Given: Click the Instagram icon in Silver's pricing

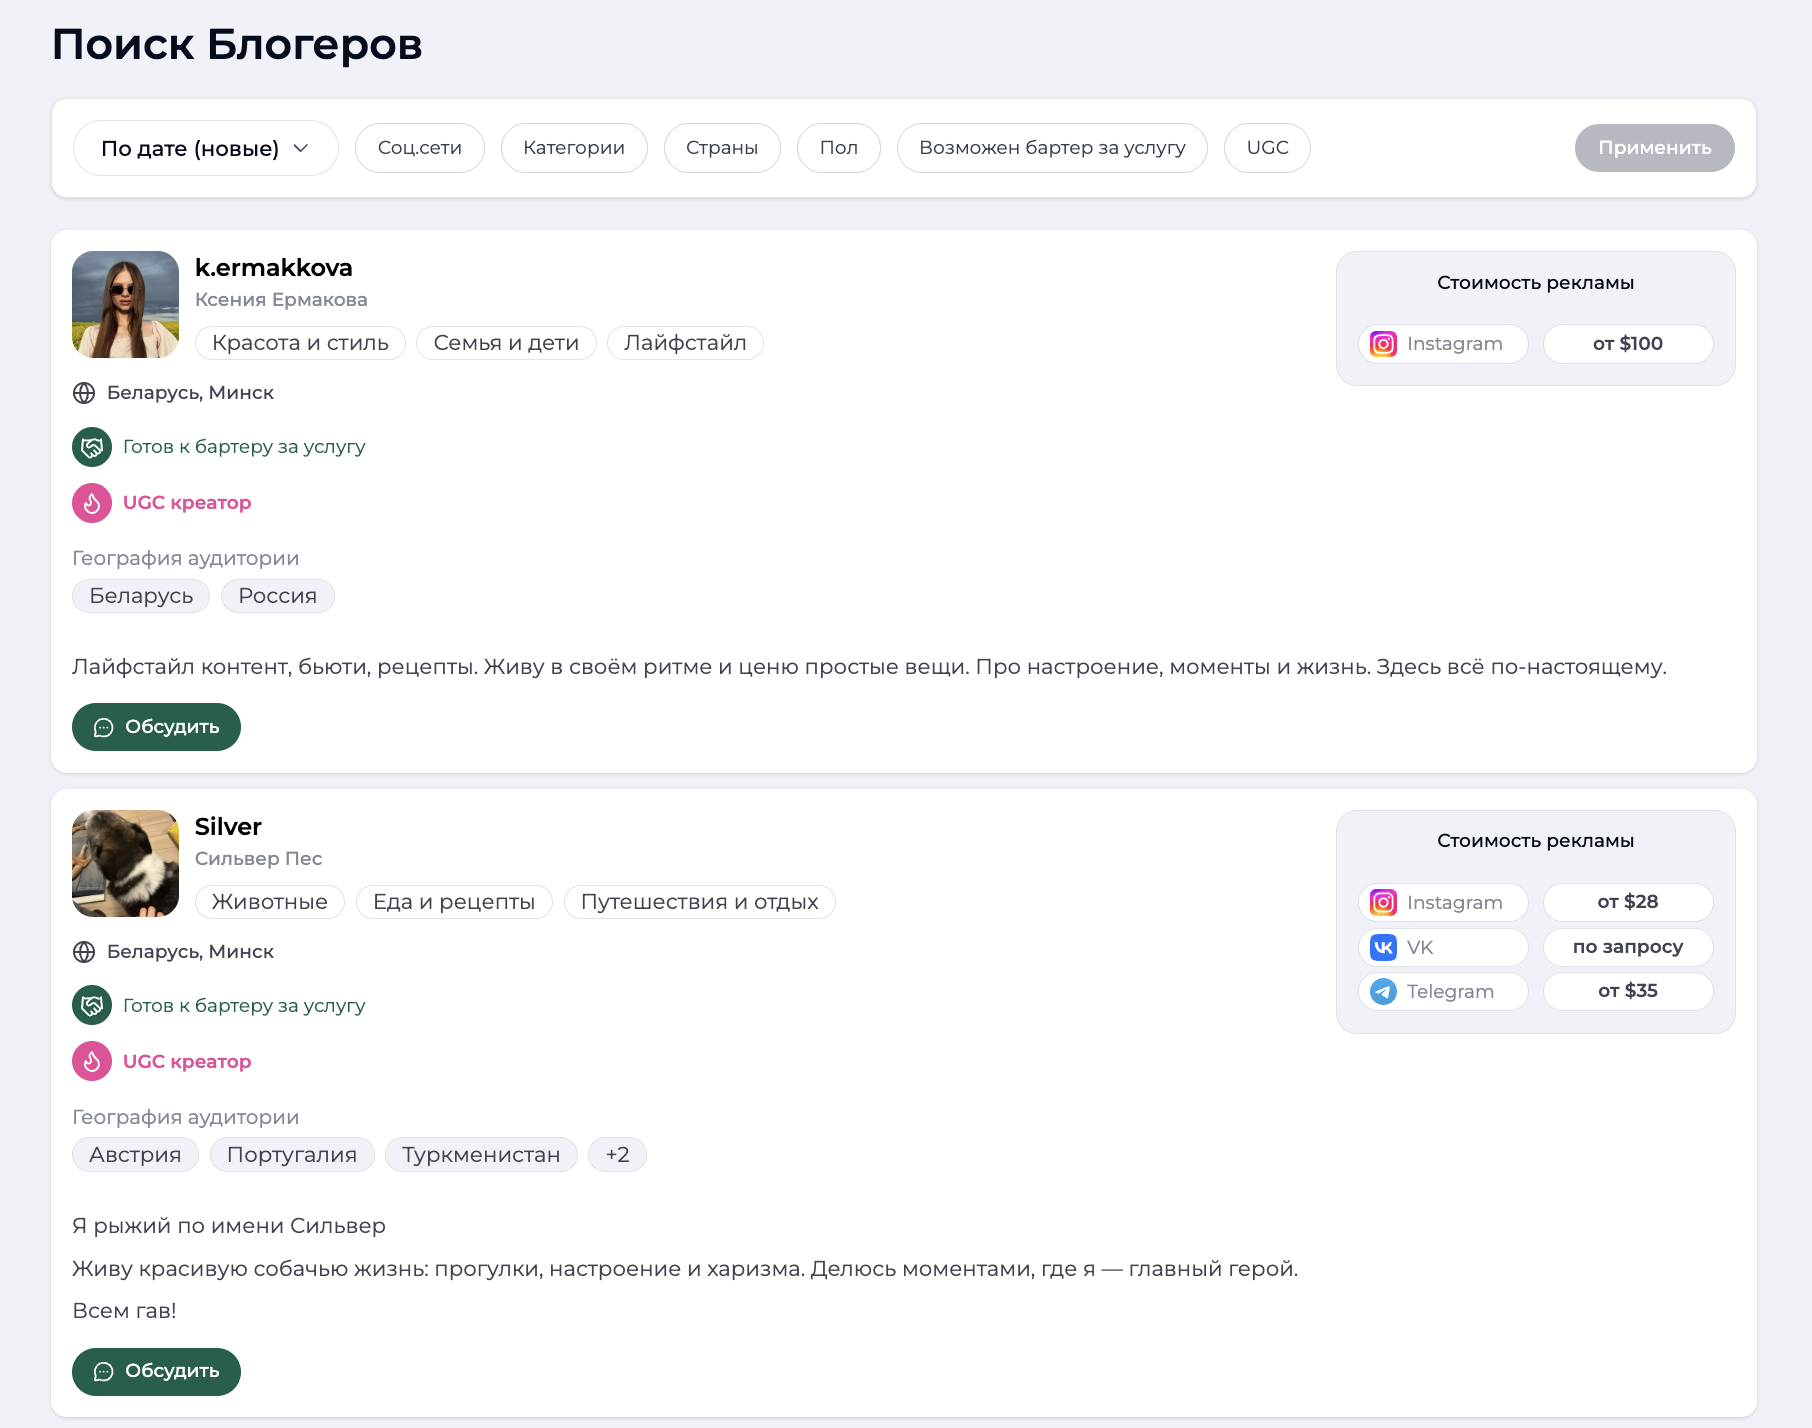Looking at the screenshot, I should tap(1383, 902).
